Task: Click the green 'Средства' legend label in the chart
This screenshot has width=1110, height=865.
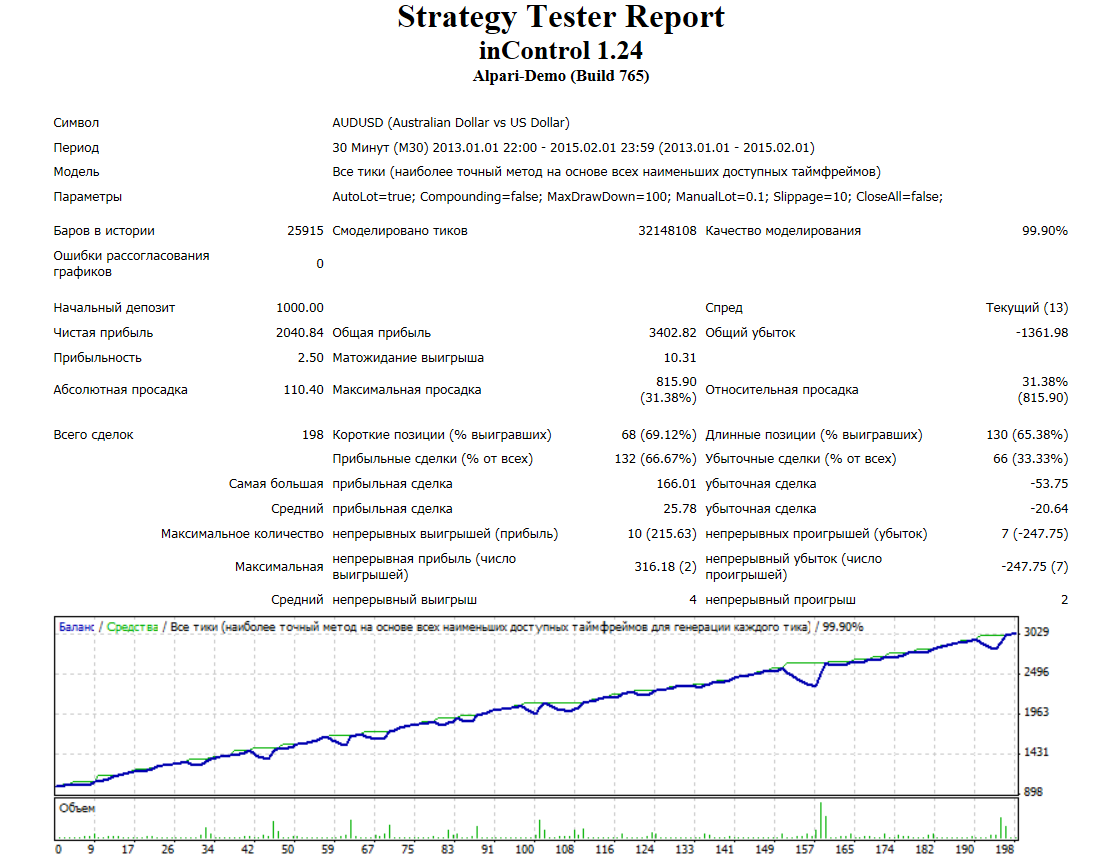Action: (x=132, y=627)
